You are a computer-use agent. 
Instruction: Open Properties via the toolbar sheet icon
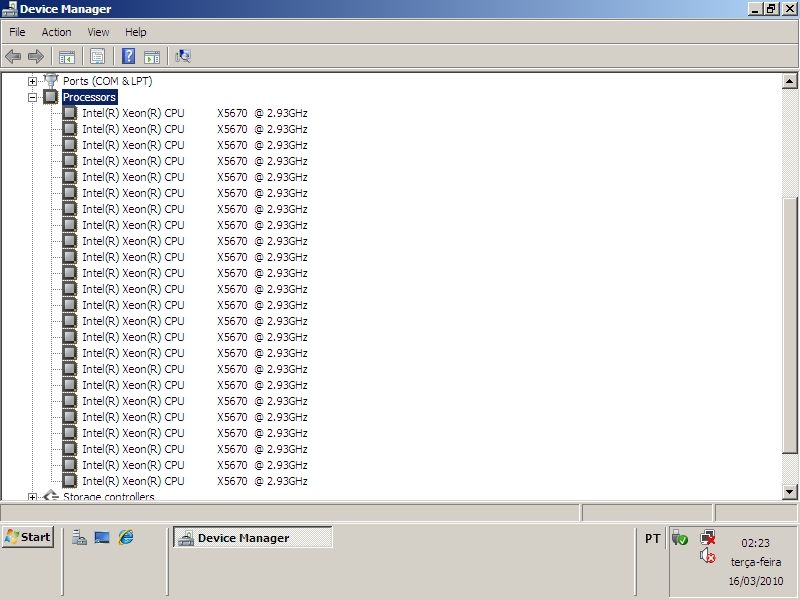(97, 56)
